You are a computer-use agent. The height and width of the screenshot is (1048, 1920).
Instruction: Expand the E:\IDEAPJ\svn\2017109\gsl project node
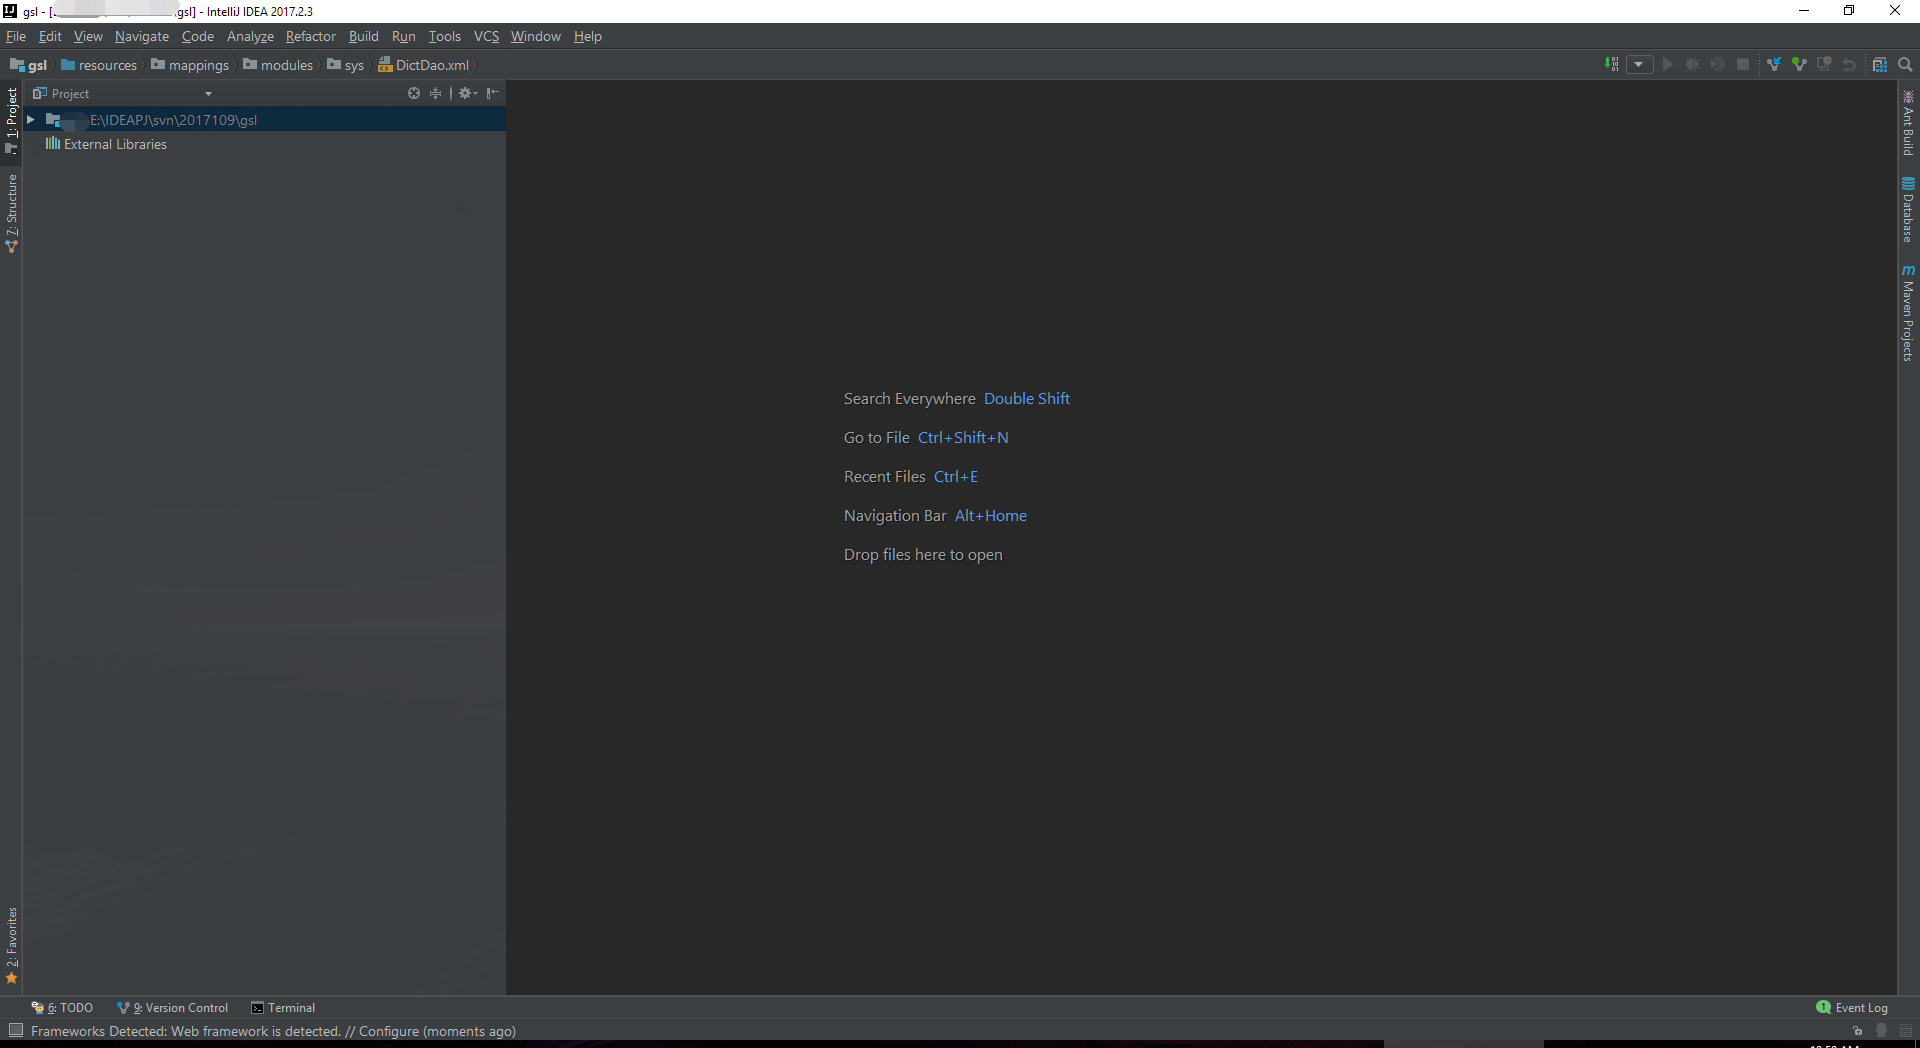31,119
